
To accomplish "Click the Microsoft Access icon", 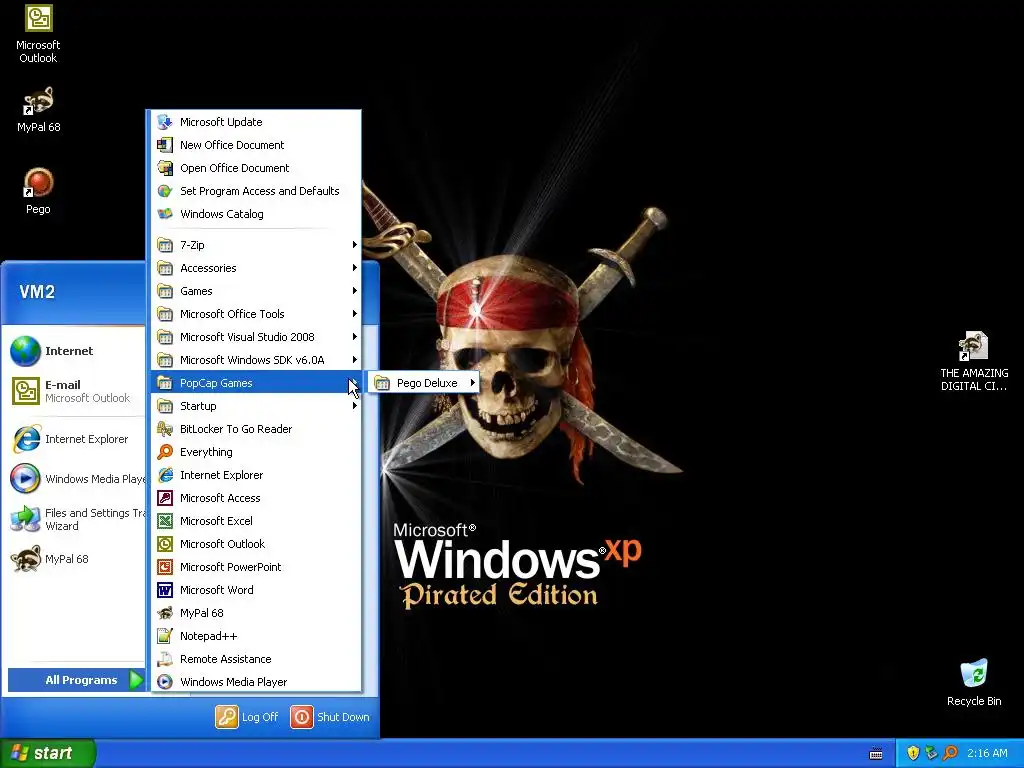I will pyautogui.click(x=165, y=498).
